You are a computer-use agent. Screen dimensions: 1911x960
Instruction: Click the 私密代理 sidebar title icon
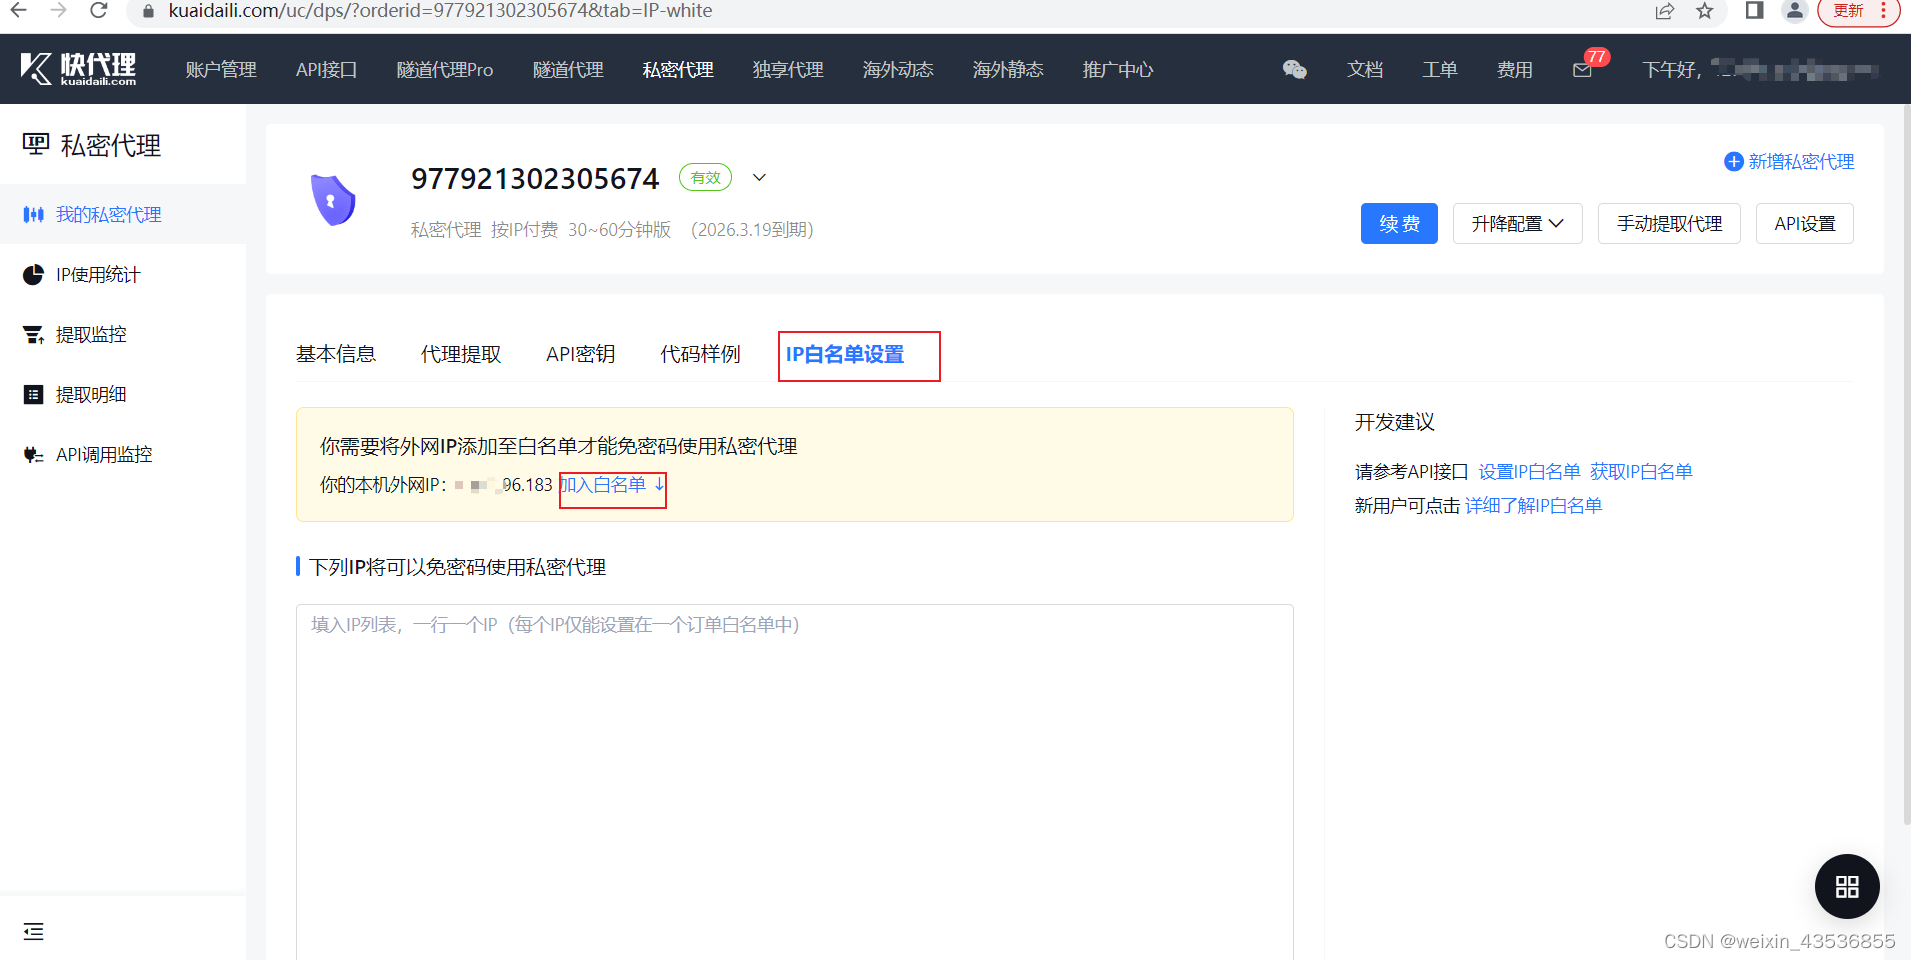[x=35, y=145]
